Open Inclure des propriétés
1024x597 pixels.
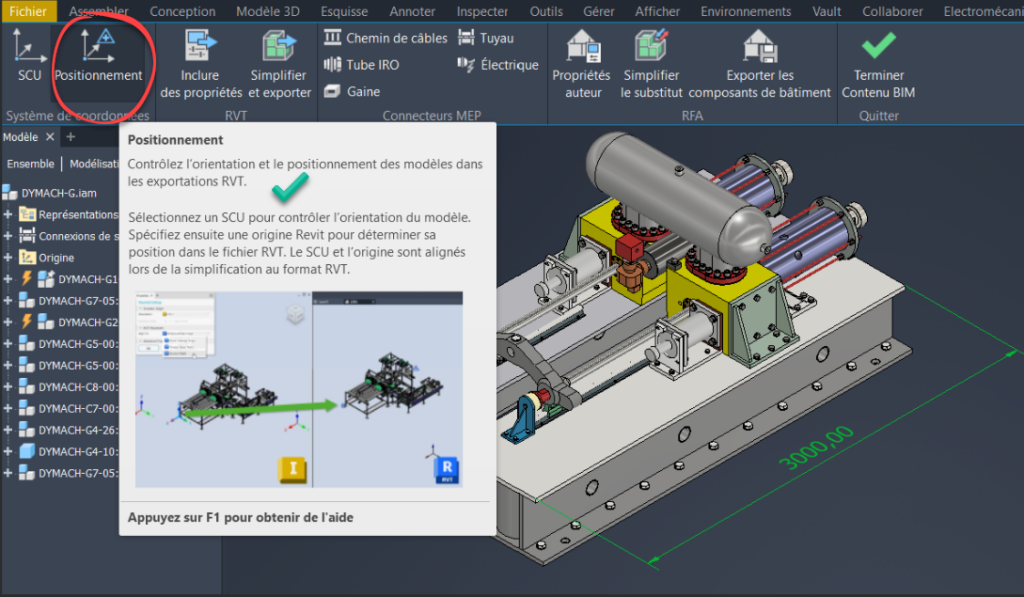point(200,64)
